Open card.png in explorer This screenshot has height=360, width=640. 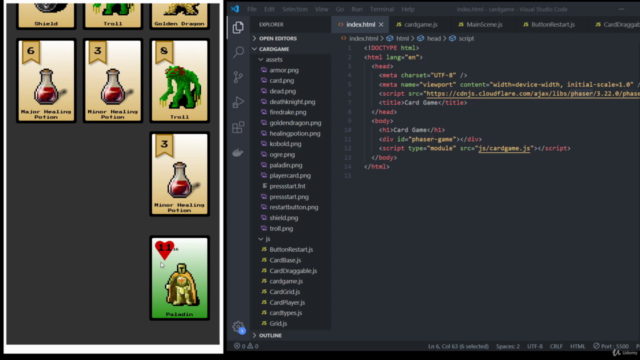click(281, 81)
